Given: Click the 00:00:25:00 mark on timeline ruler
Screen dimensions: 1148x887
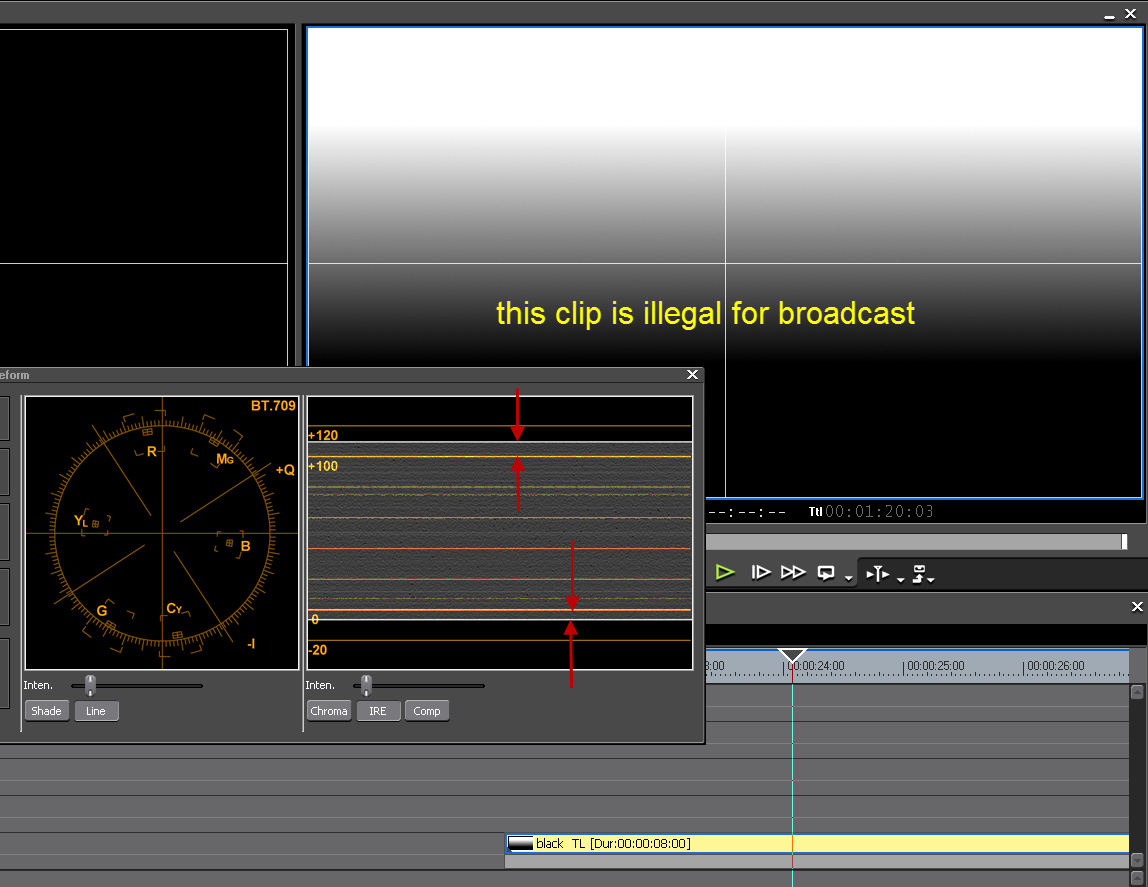Looking at the screenshot, I should click(x=904, y=666).
